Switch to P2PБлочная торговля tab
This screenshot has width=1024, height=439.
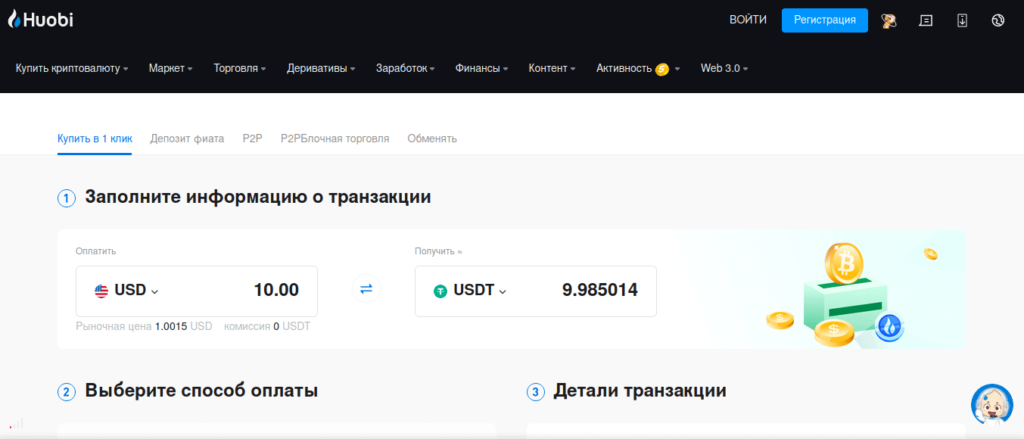click(335, 138)
